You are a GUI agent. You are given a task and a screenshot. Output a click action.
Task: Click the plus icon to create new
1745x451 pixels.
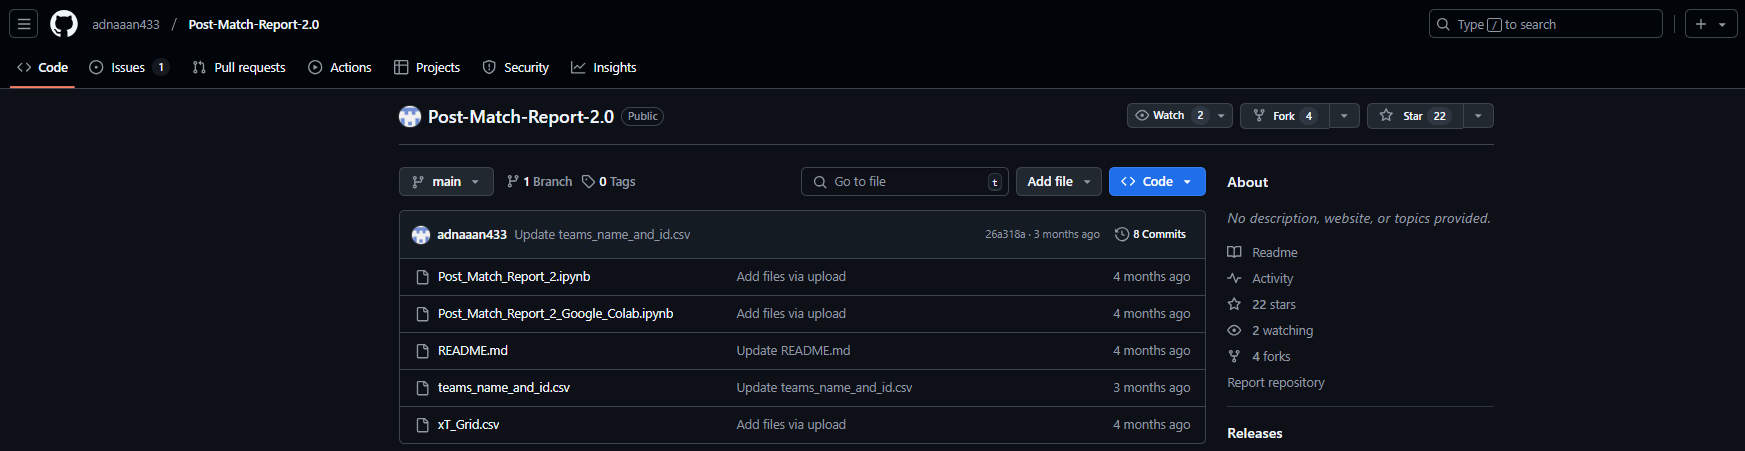click(1702, 24)
